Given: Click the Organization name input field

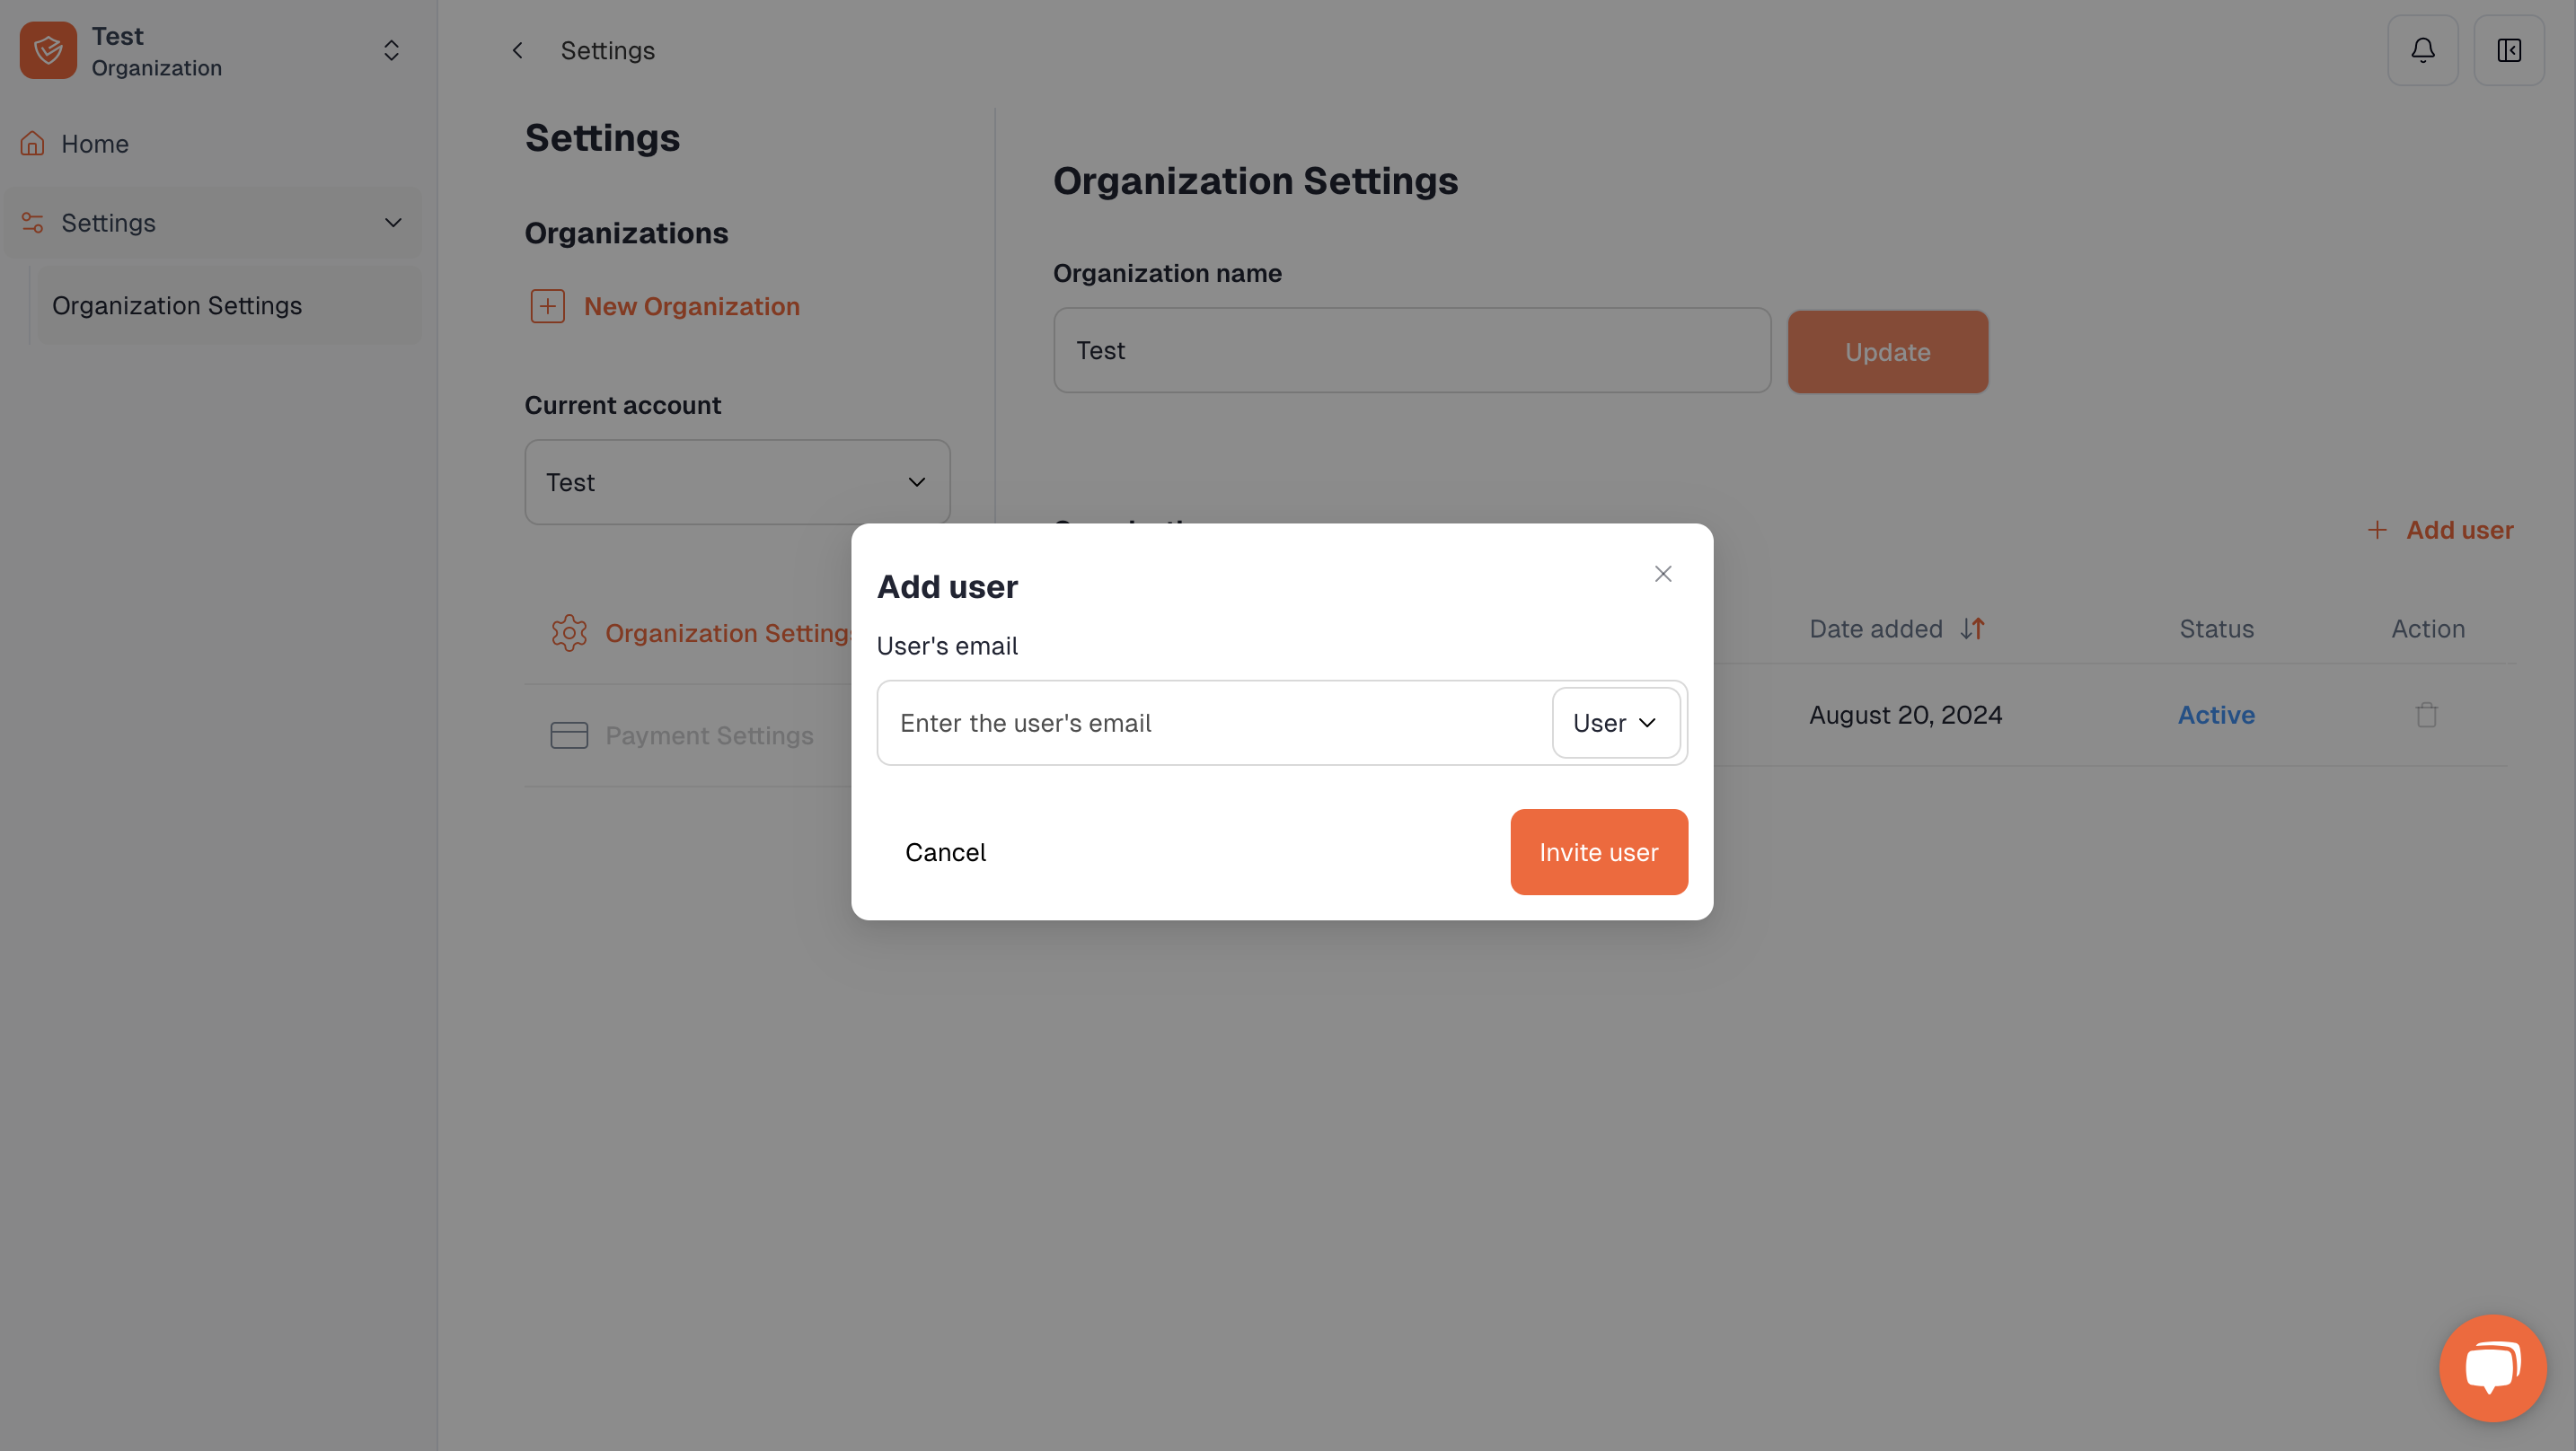Looking at the screenshot, I should 1412,350.
